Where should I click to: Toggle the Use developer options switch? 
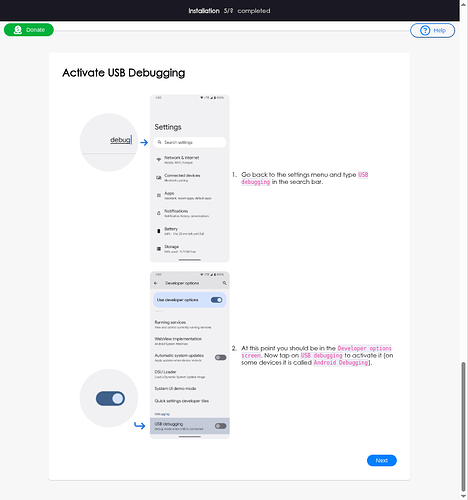(217, 300)
